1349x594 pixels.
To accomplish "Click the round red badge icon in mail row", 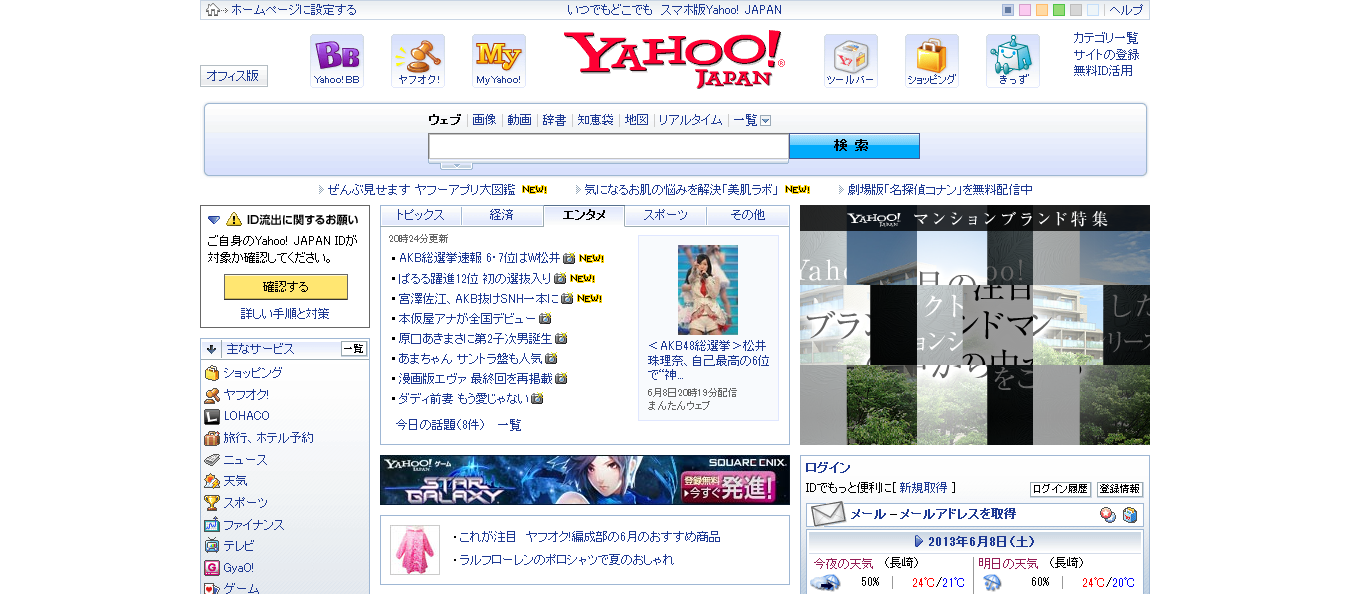I will pyautogui.click(x=1107, y=515).
